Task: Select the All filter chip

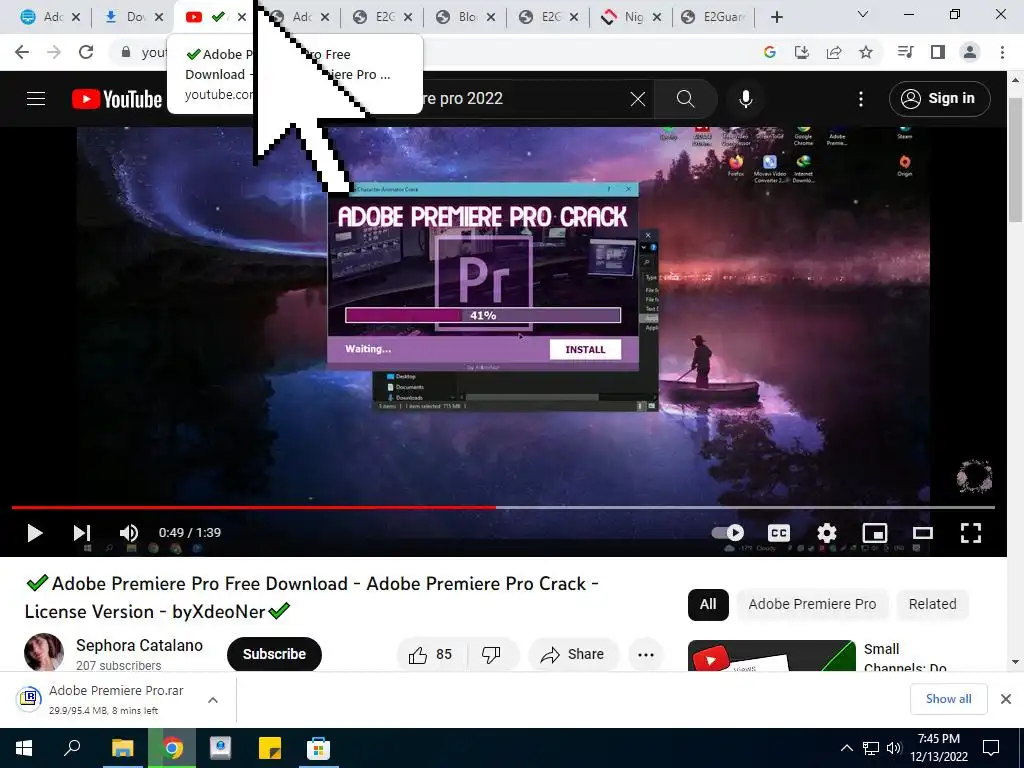Action: tap(708, 604)
